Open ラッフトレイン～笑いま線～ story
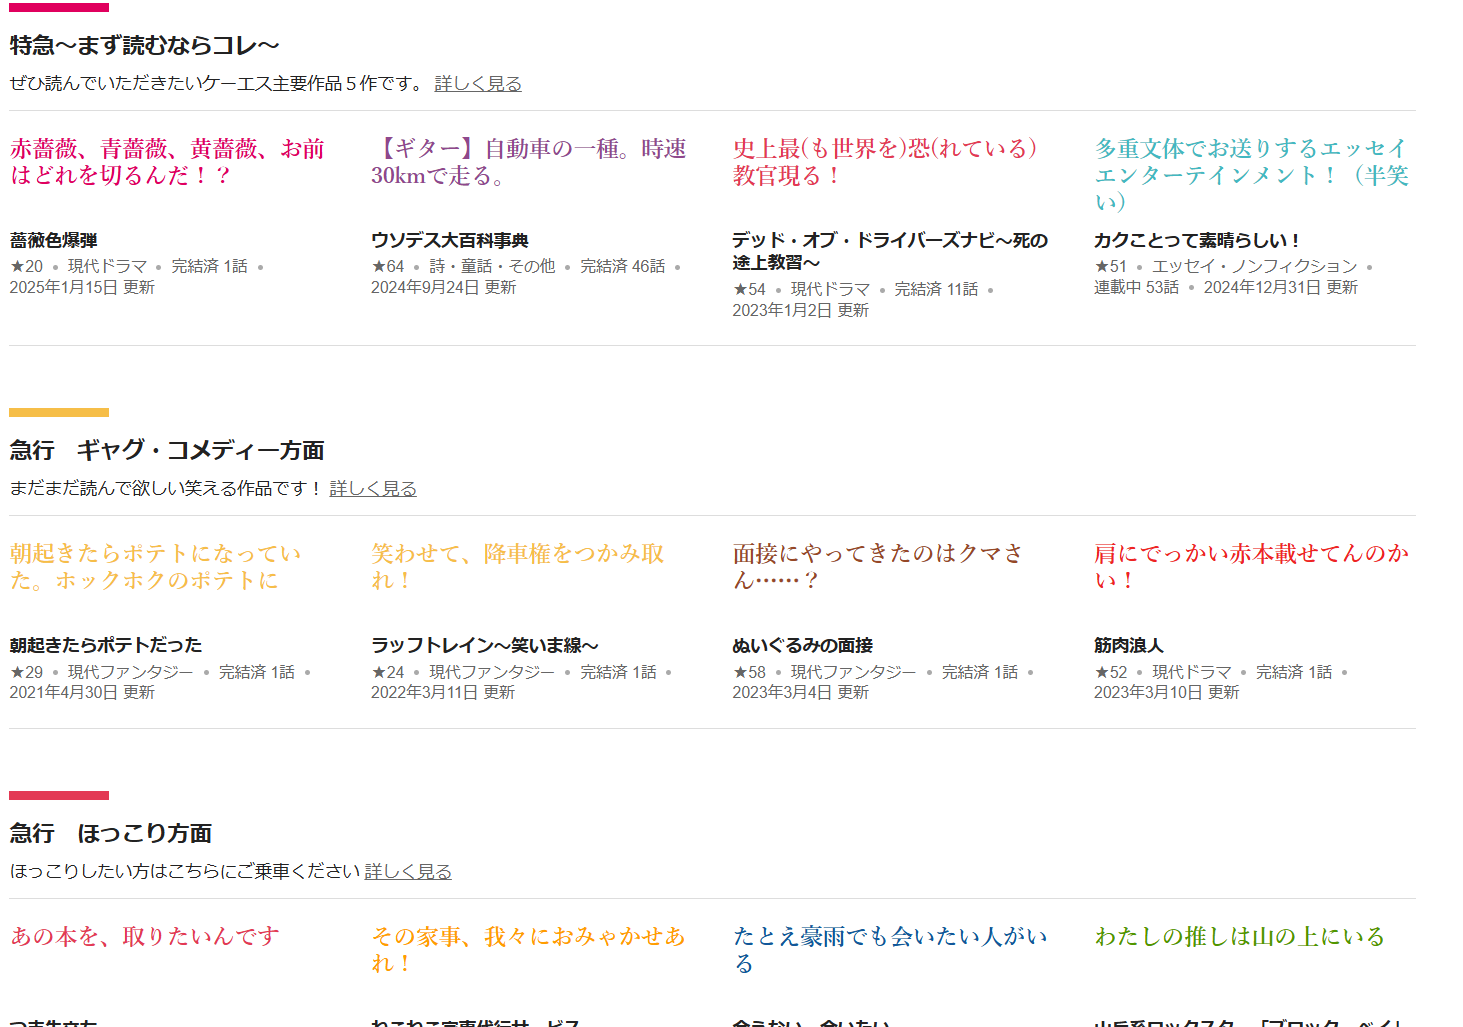The width and height of the screenshot is (1463, 1027). [484, 646]
